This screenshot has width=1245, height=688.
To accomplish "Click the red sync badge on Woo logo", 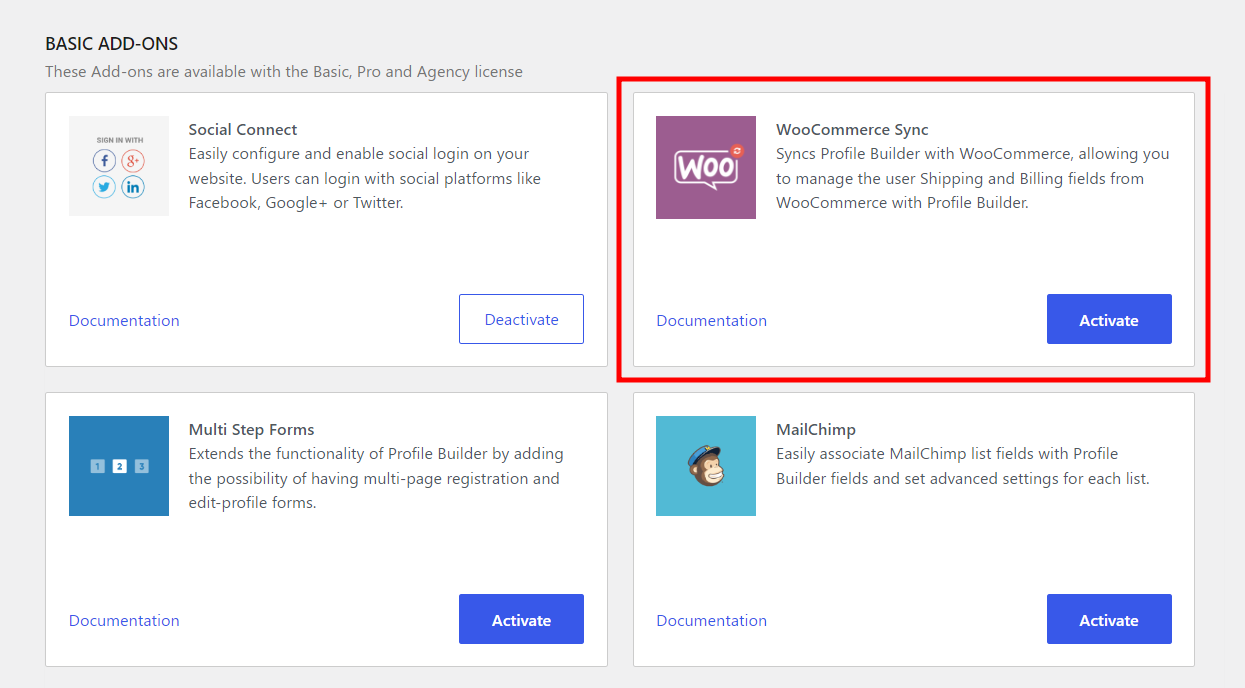I will pyautogui.click(x=737, y=150).
